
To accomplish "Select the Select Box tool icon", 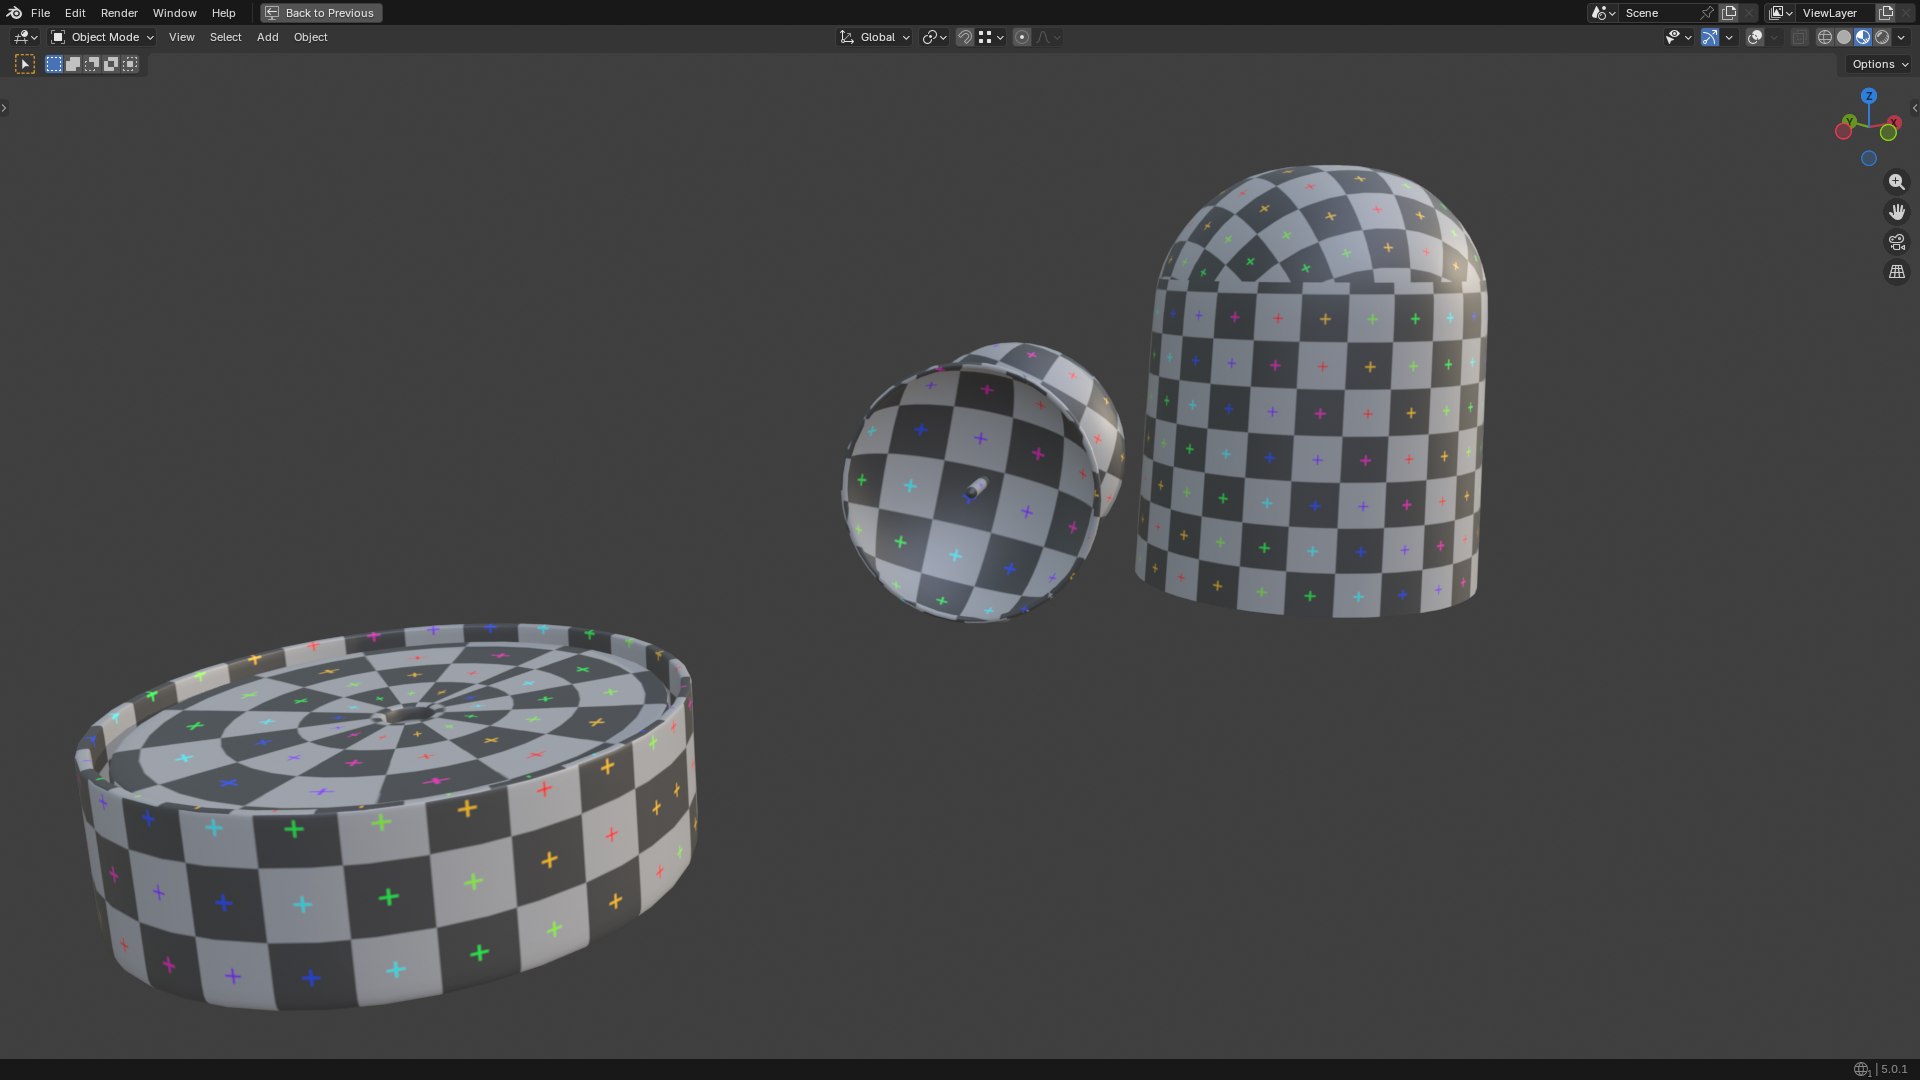I will 25,64.
